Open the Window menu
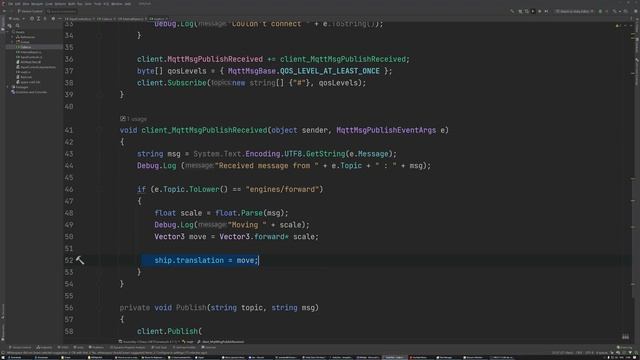This screenshot has height=360, width=640. 116,4
